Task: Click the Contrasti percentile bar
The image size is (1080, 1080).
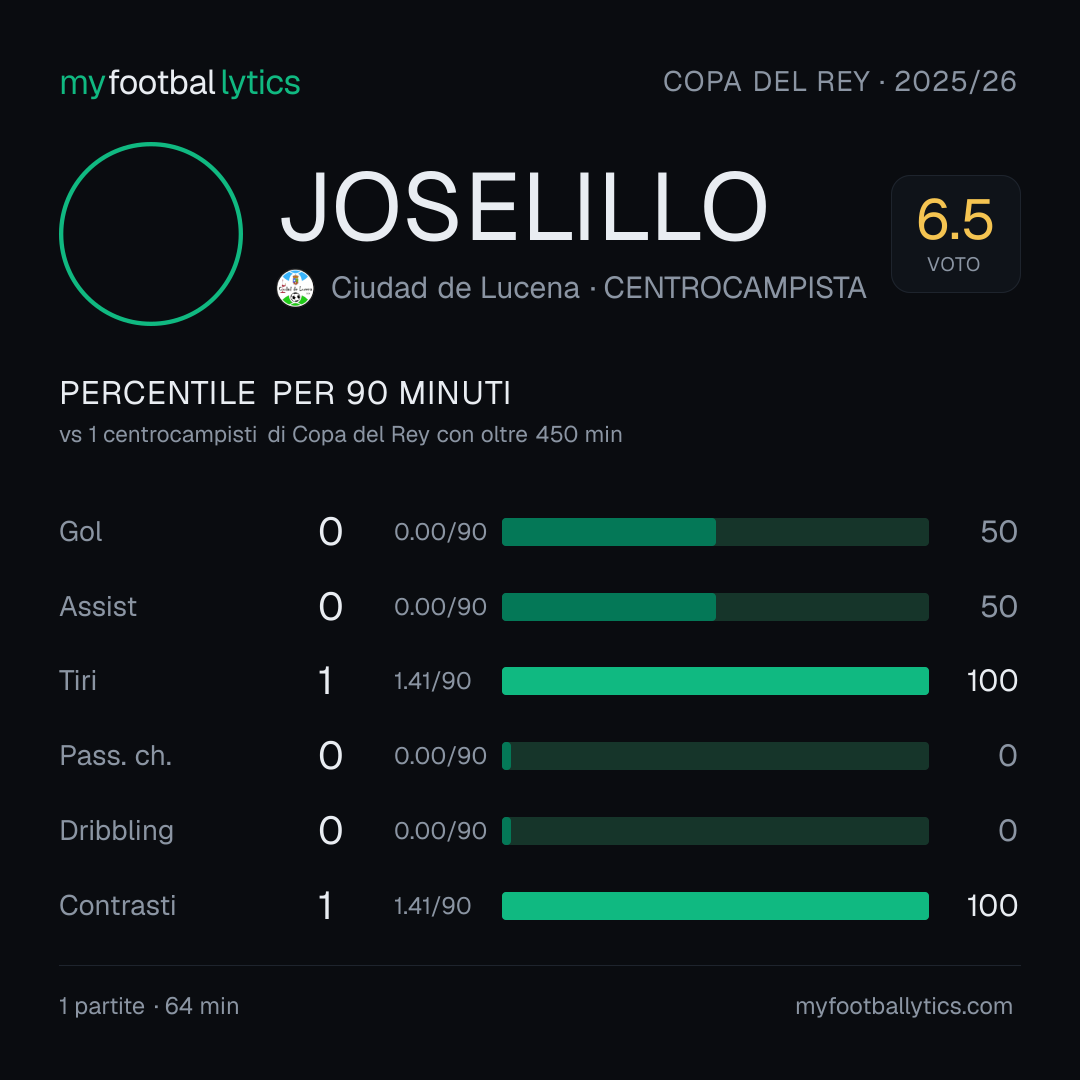Action: (x=715, y=906)
